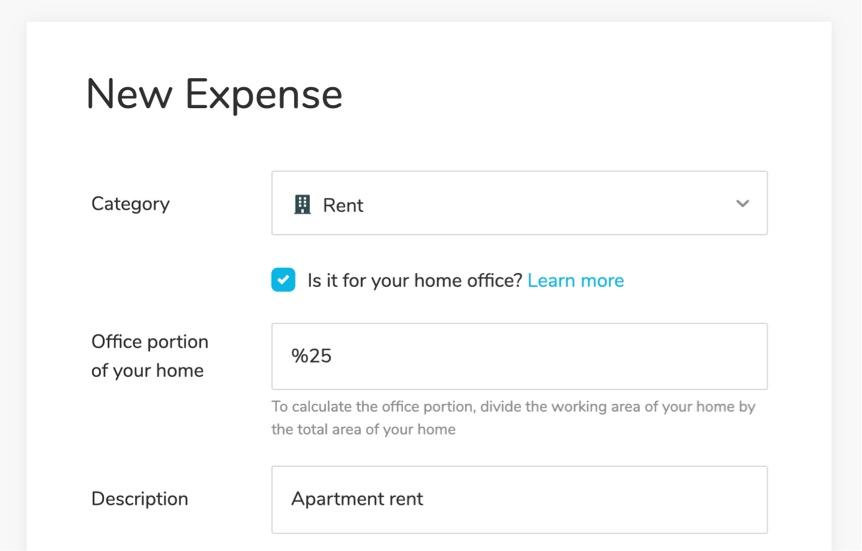Focus the Description input field
Screen dimensions: 862x551
click(x=519, y=499)
